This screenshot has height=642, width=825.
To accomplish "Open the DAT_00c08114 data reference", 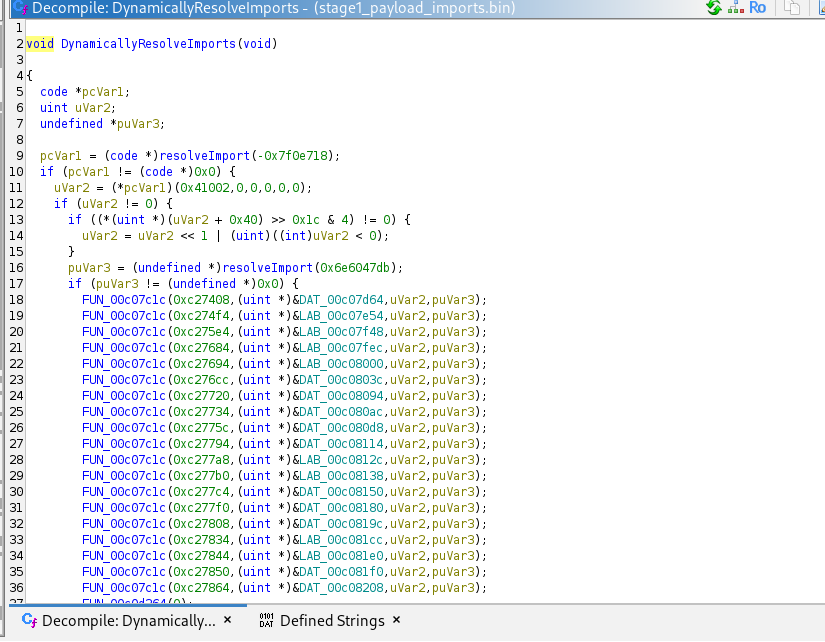I will point(341,444).
